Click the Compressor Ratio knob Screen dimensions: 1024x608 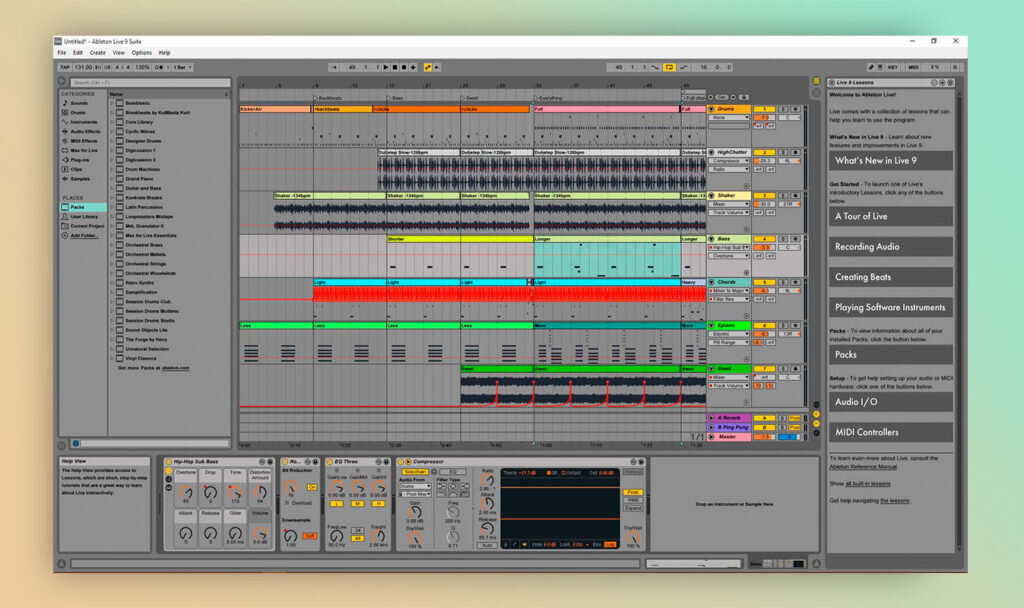(487, 480)
